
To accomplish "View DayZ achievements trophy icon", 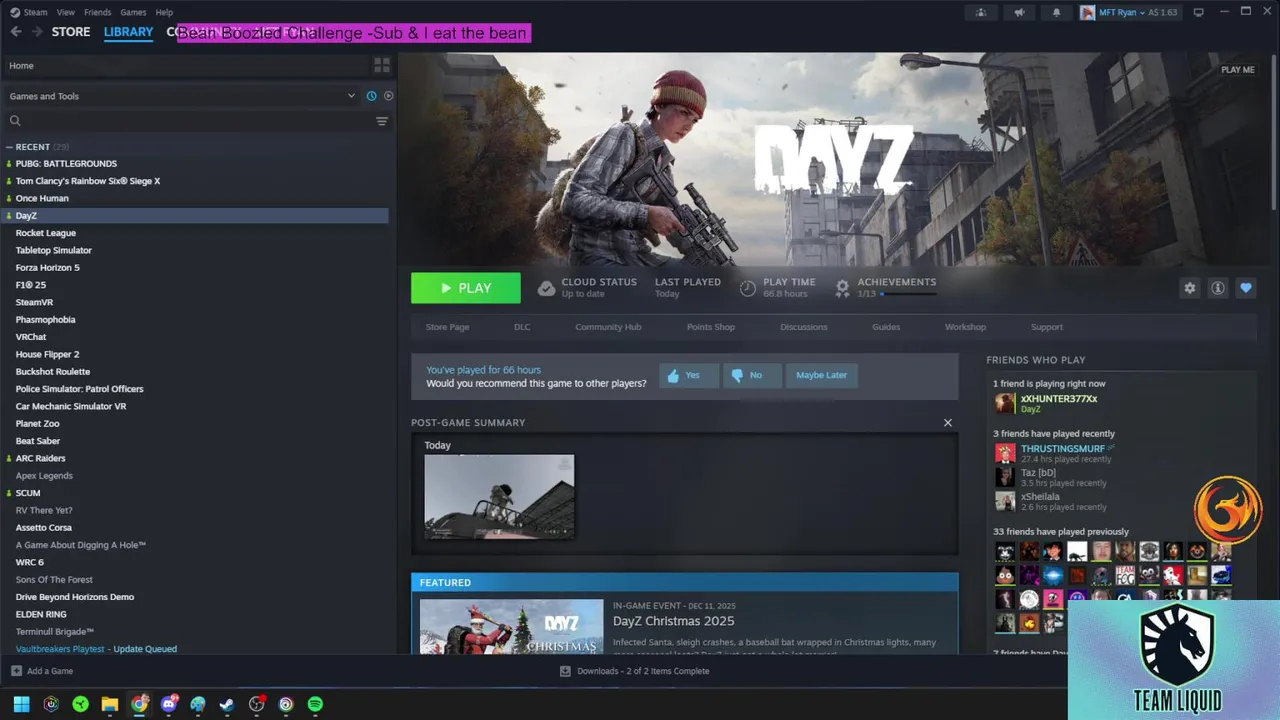I will pos(843,288).
